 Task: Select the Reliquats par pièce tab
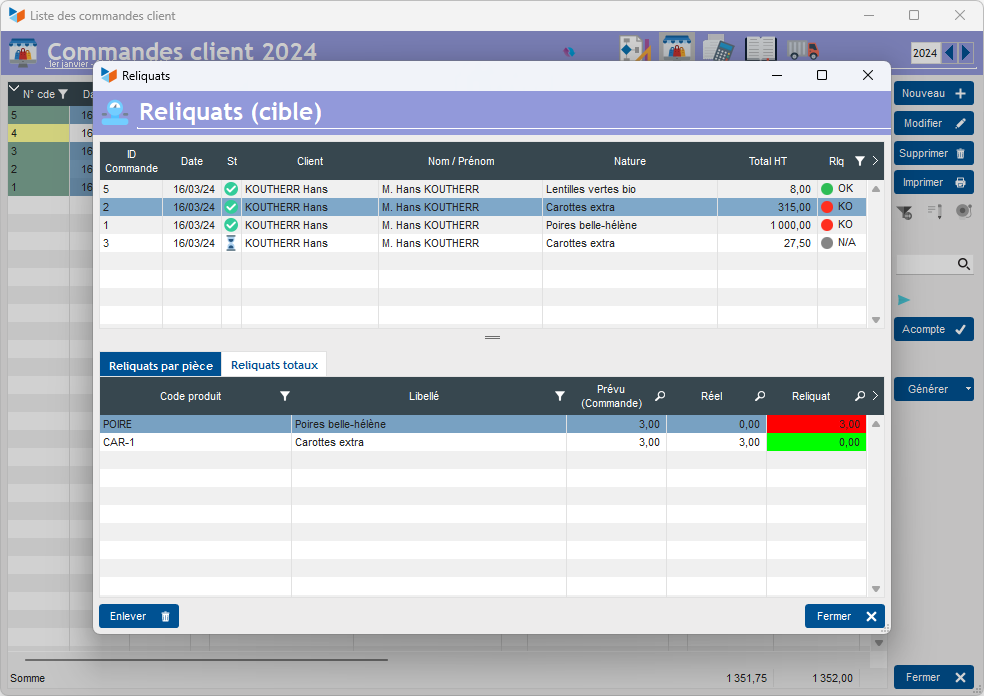[x=160, y=365]
